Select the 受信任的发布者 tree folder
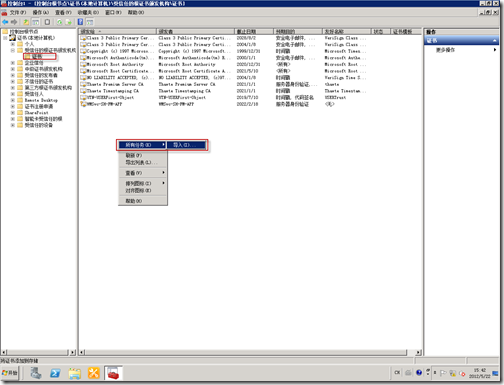This screenshot has width=504, height=385. 41,75
